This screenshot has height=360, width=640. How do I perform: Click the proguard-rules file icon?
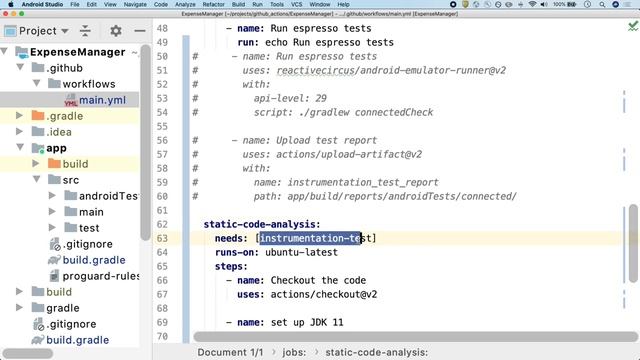click(54, 276)
